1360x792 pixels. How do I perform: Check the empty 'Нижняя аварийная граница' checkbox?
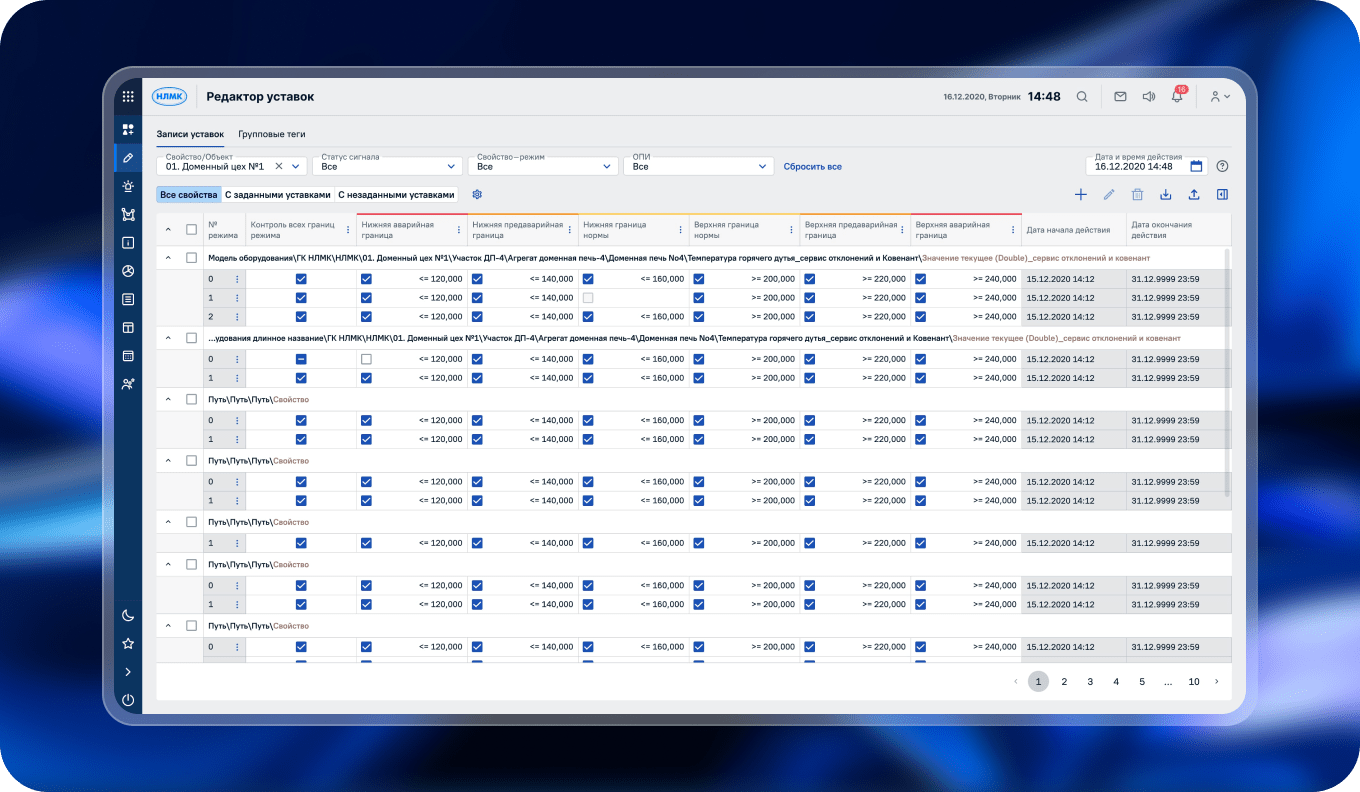coord(366,359)
